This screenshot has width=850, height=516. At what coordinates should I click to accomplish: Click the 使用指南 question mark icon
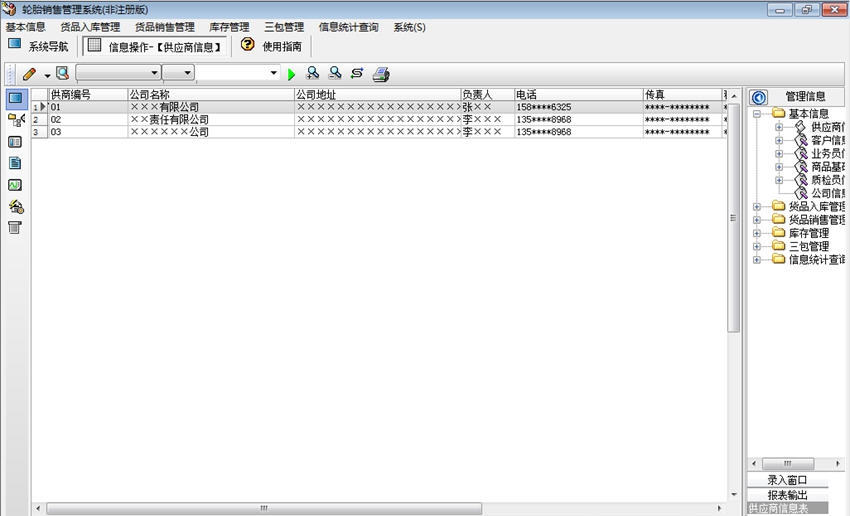pyautogui.click(x=248, y=44)
